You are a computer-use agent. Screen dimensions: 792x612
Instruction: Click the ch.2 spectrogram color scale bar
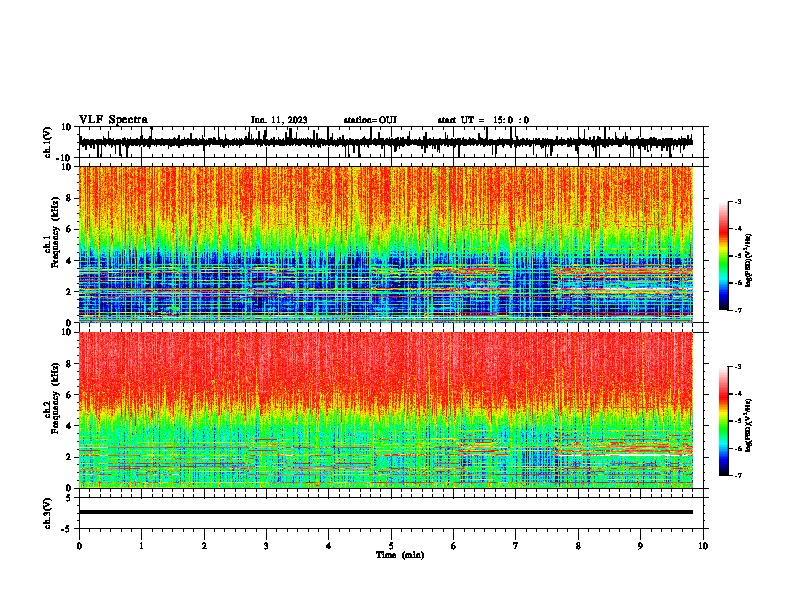pos(724,421)
